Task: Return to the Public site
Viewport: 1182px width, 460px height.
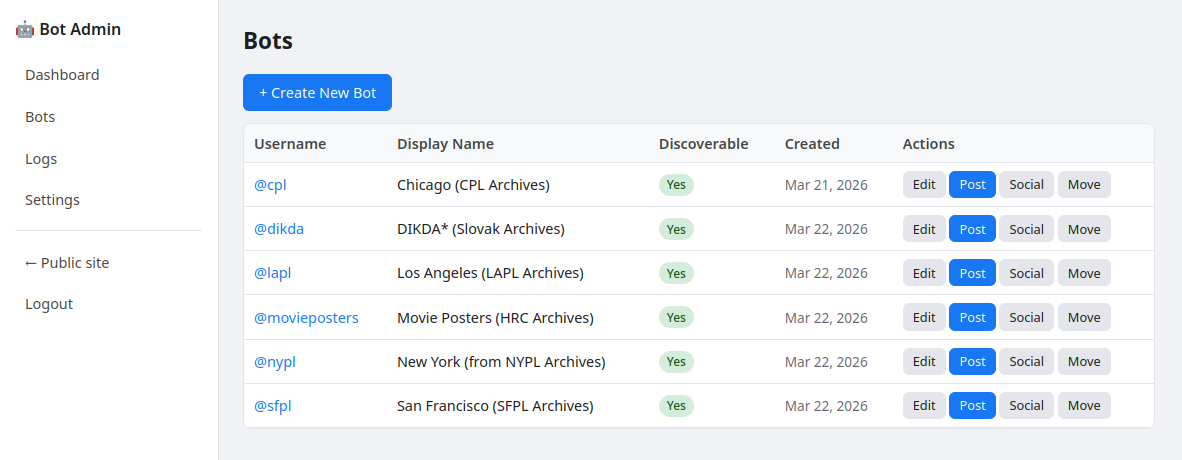Action: tap(67, 263)
